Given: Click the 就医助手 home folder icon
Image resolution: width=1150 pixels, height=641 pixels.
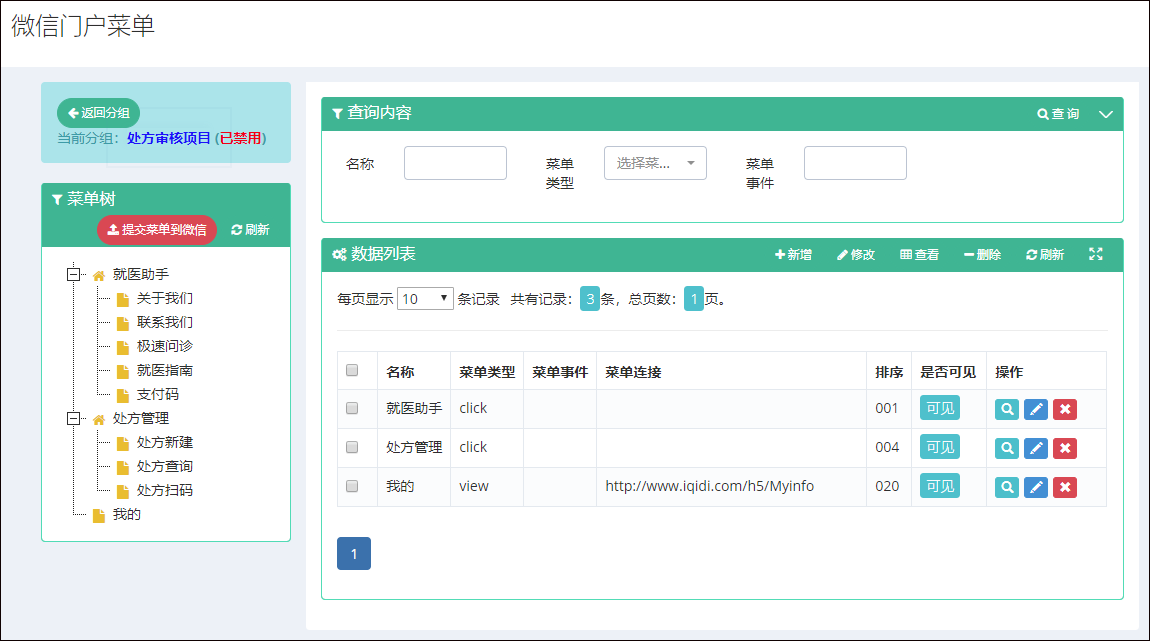Looking at the screenshot, I should coord(99,276).
